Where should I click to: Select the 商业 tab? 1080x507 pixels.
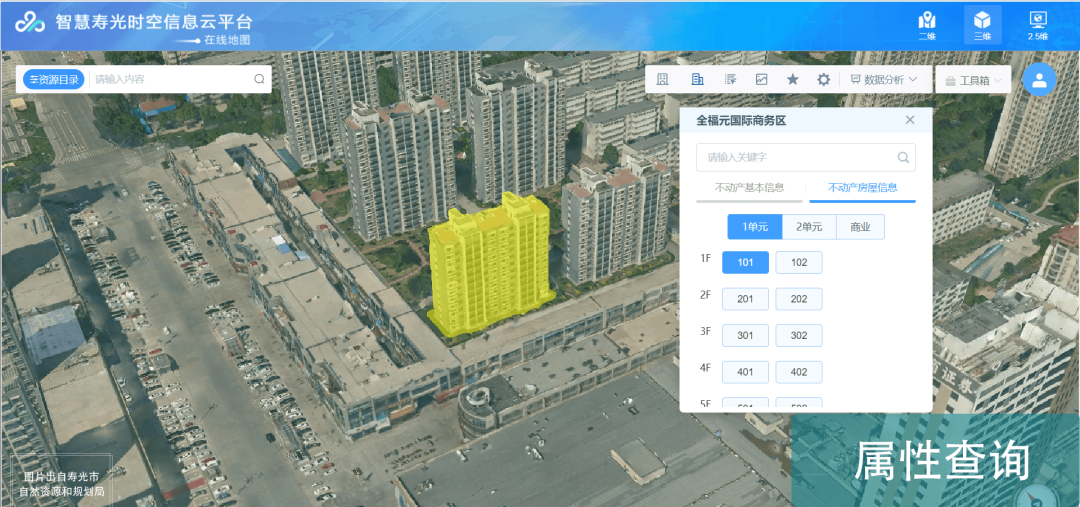[860, 227]
